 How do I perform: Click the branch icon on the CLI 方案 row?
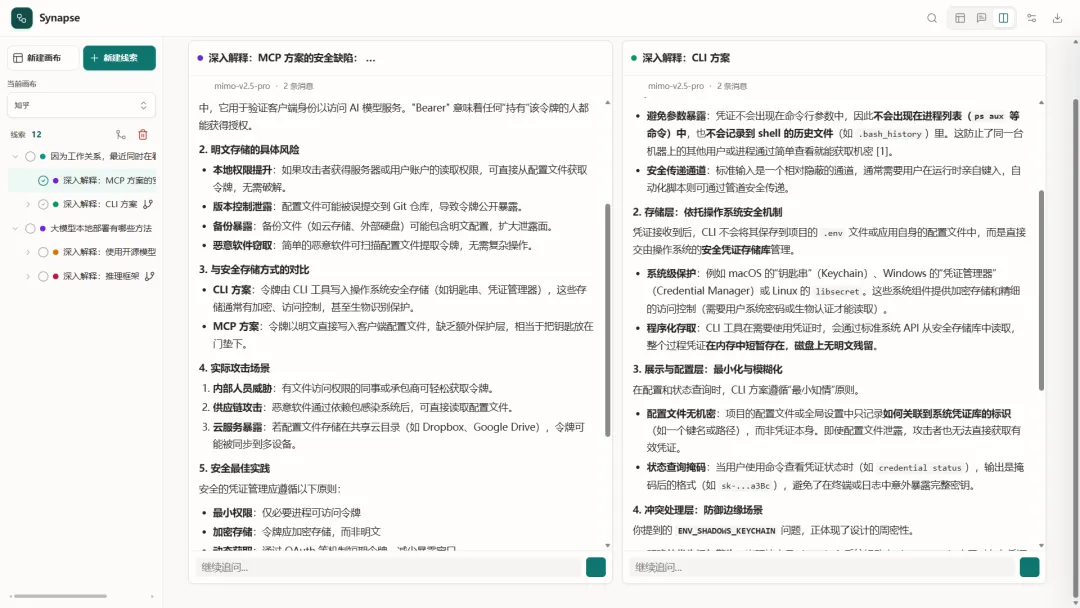point(147,205)
